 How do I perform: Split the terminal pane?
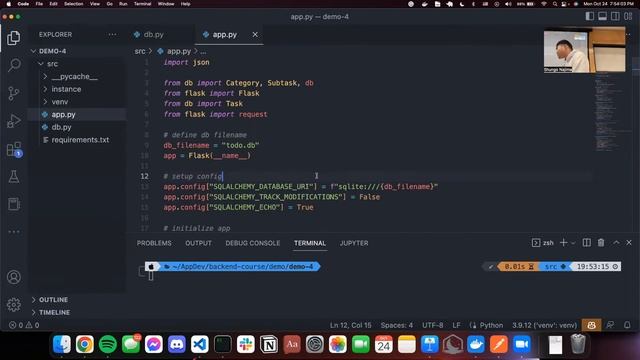point(587,242)
